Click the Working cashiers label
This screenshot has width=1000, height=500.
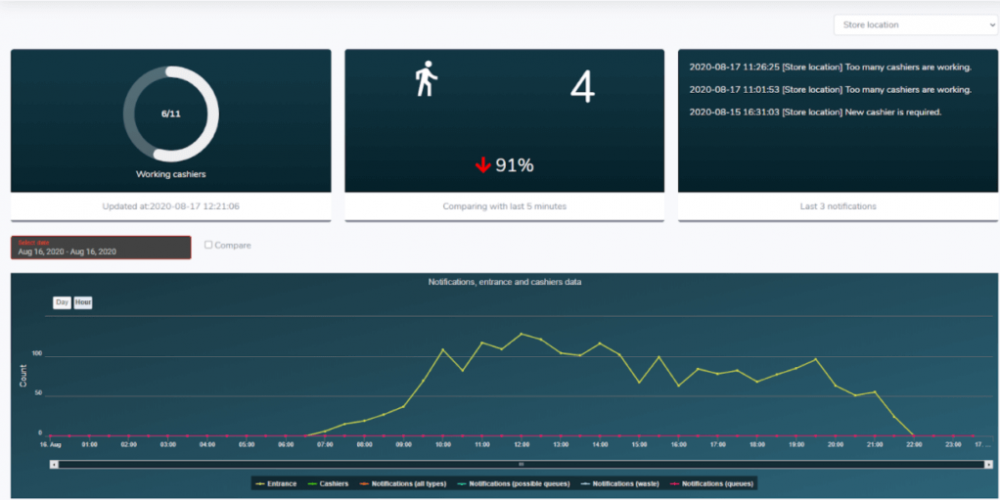(171, 173)
